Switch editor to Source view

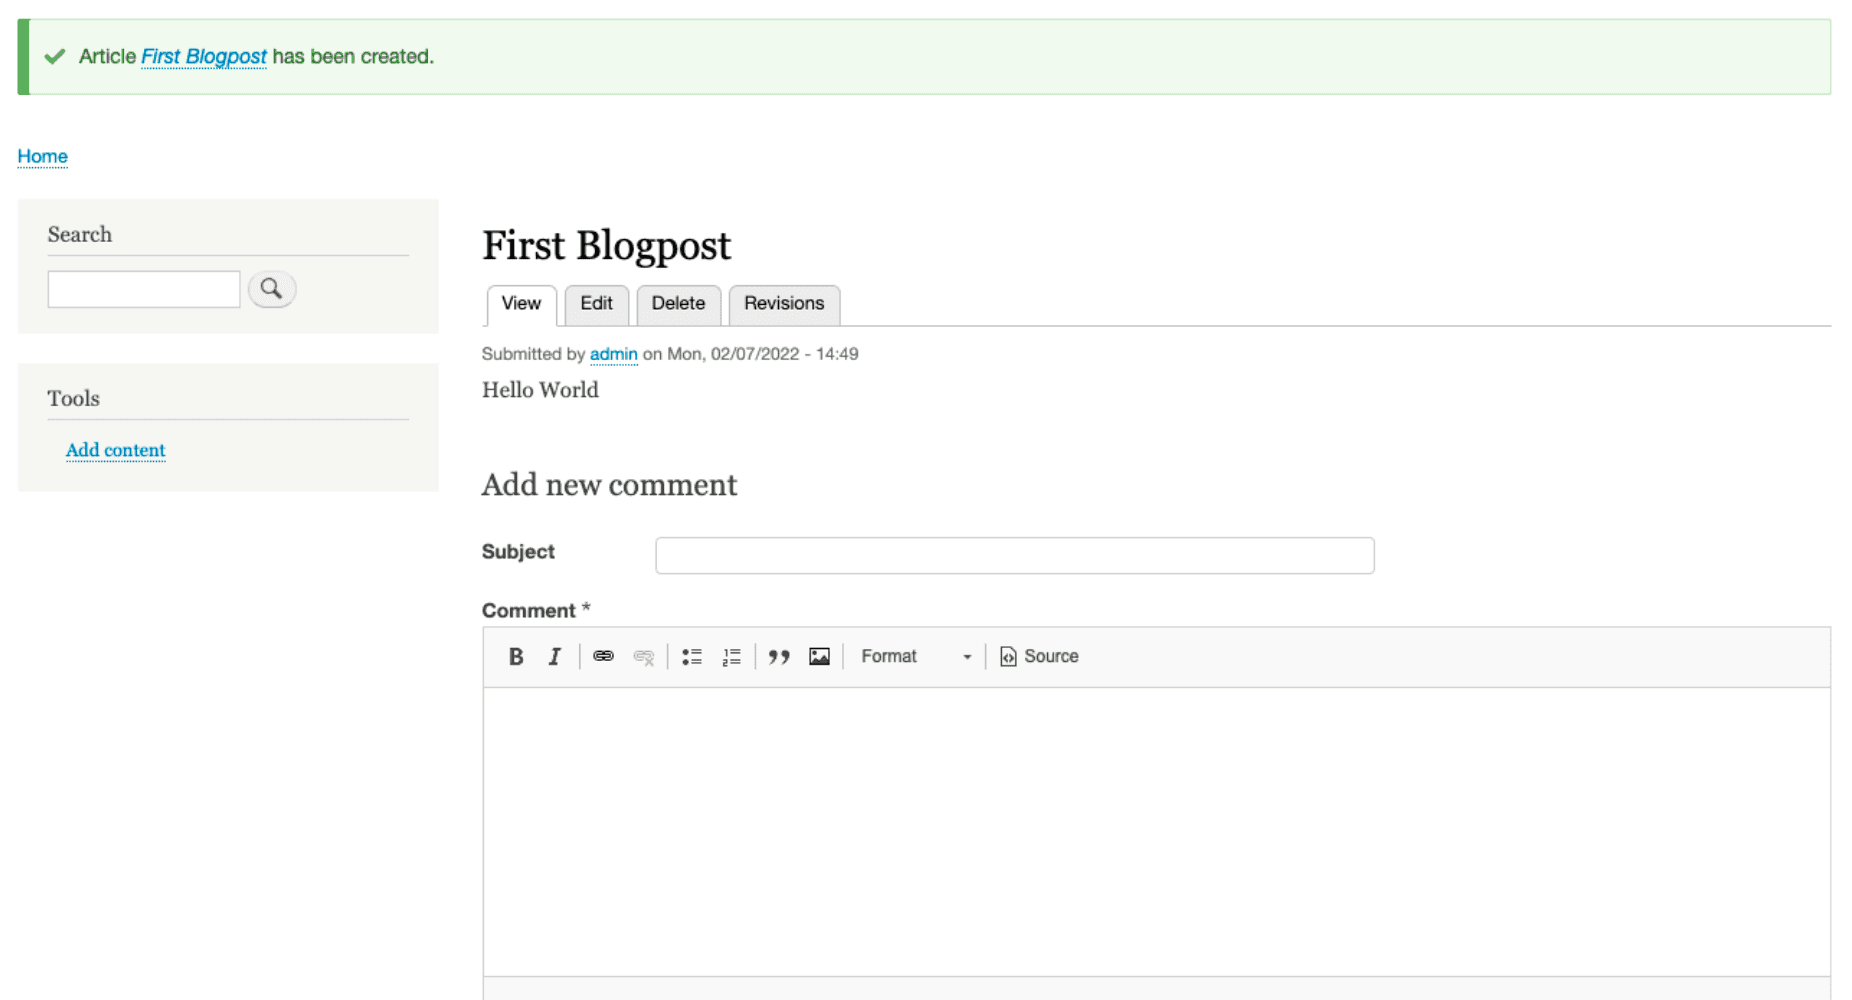tap(1040, 657)
